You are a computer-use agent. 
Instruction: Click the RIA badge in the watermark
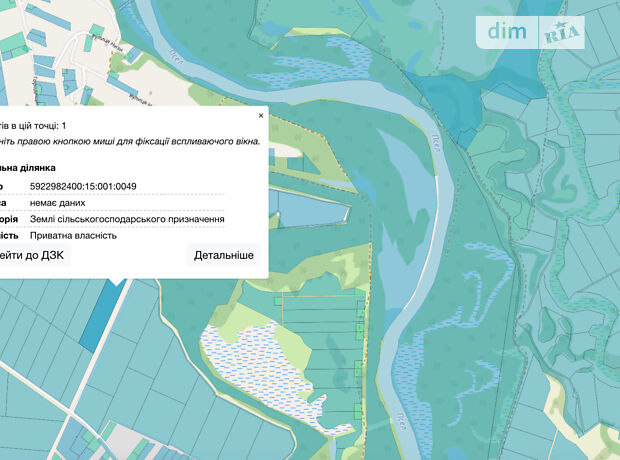tap(562, 32)
